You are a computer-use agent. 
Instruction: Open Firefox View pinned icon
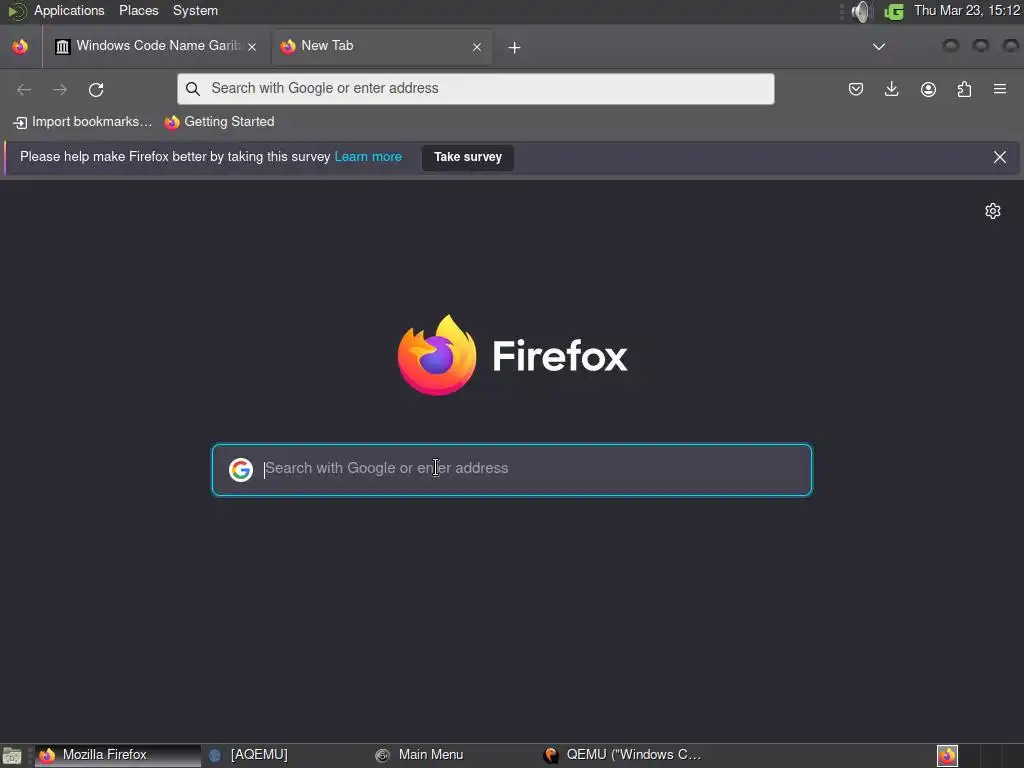[x=20, y=46]
